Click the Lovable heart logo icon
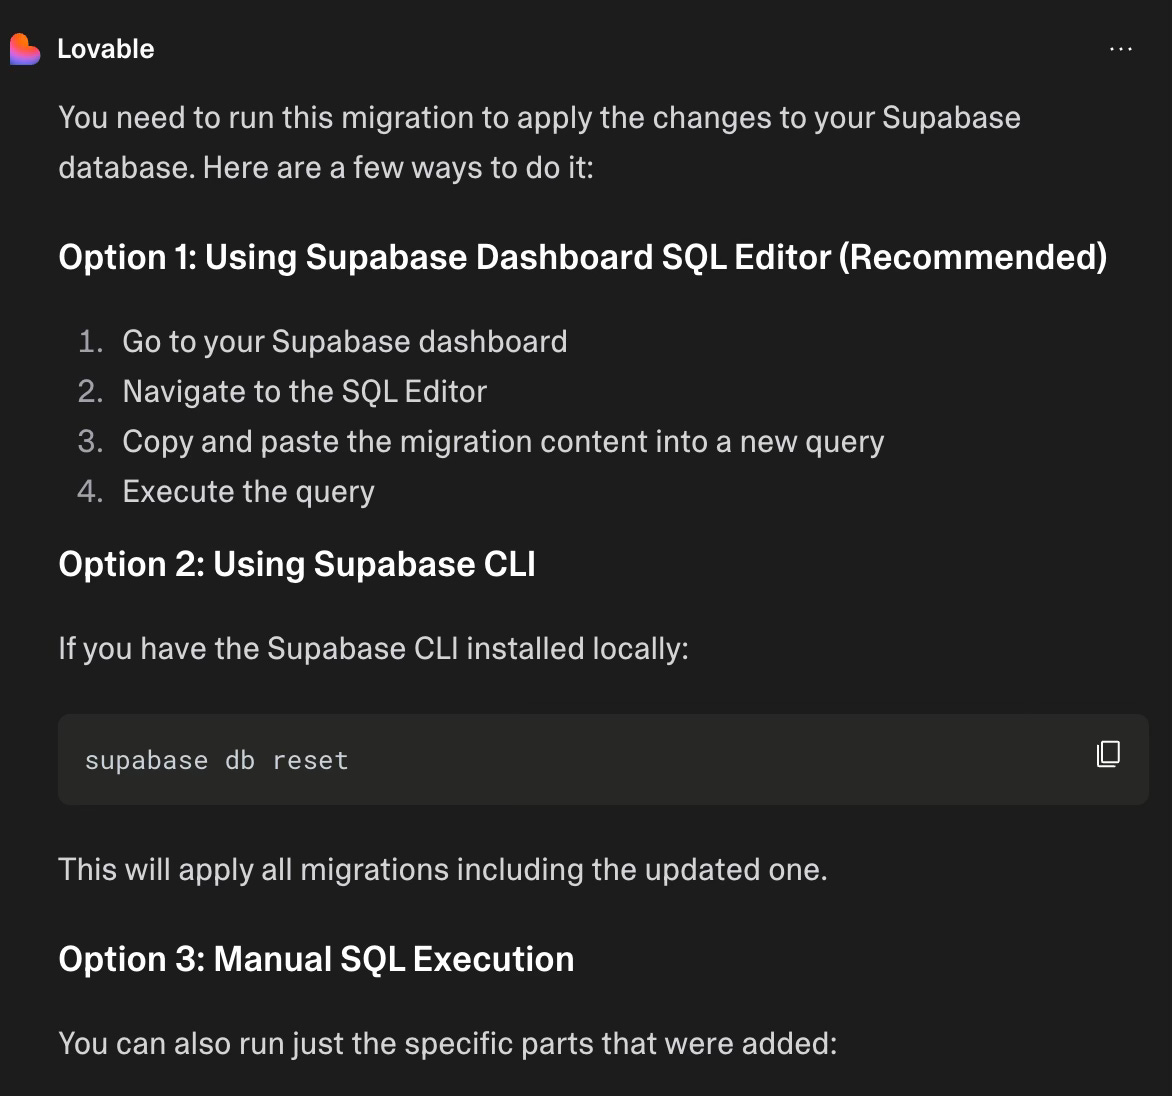Image resolution: width=1172 pixels, height=1096 pixels. [x=25, y=49]
